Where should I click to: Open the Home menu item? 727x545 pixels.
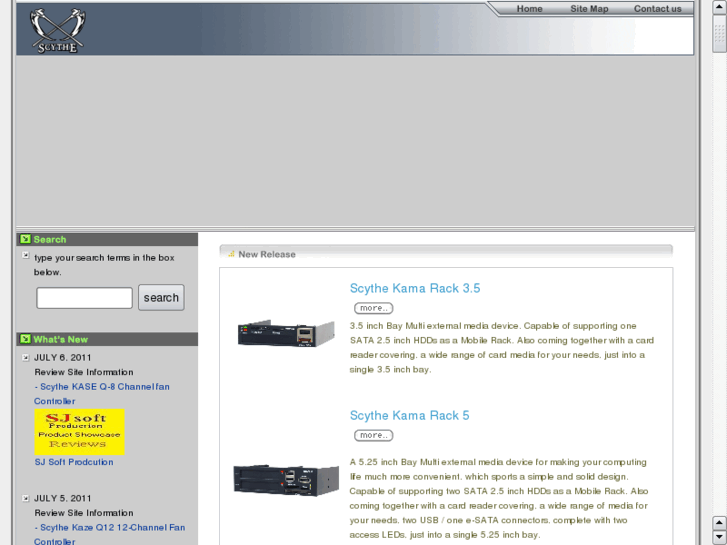click(529, 9)
